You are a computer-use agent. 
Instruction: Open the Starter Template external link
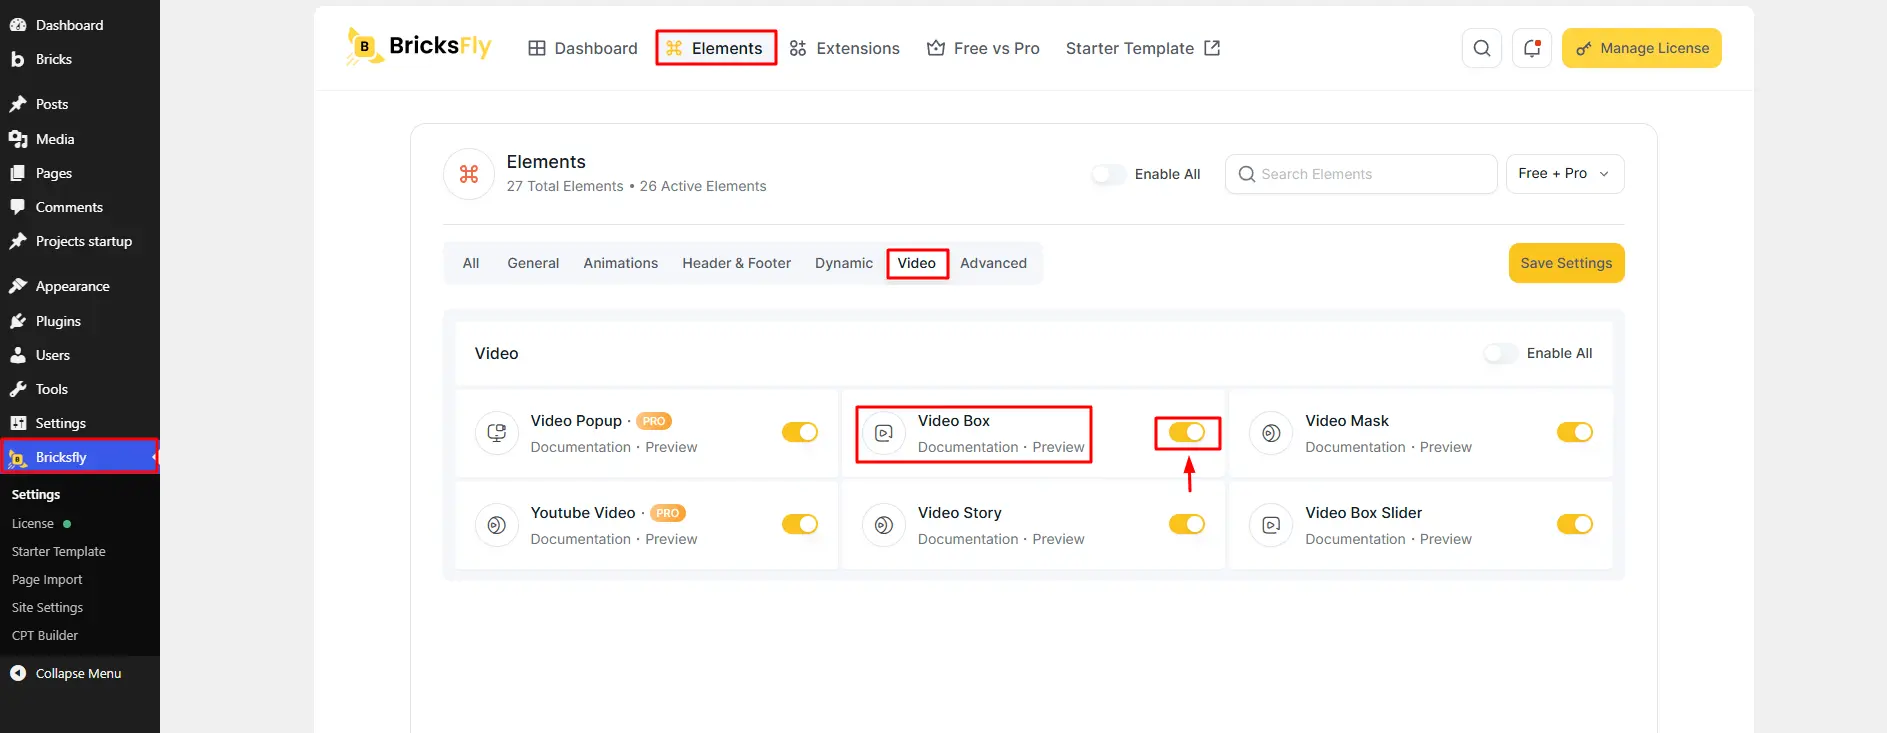[x=1143, y=48]
